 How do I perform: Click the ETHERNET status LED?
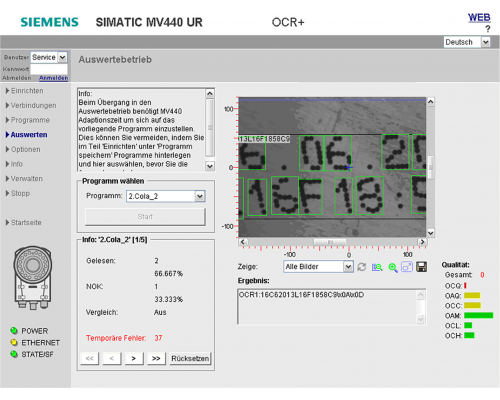pos(14,342)
